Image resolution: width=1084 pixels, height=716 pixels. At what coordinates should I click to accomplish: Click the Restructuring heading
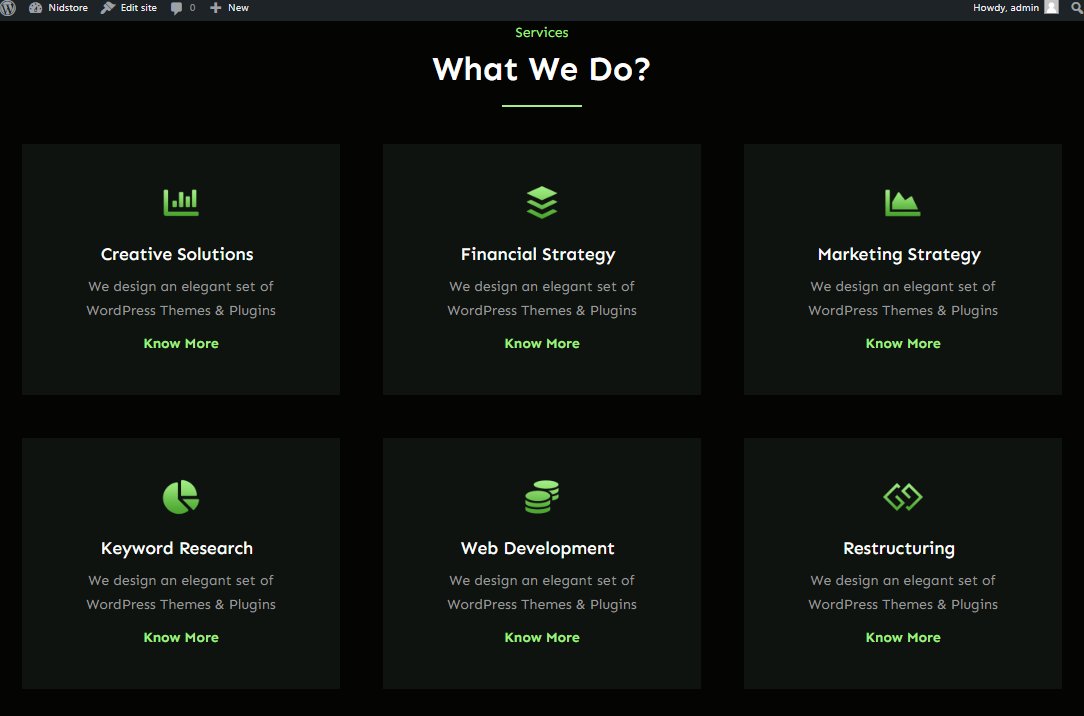click(x=899, y=549)
